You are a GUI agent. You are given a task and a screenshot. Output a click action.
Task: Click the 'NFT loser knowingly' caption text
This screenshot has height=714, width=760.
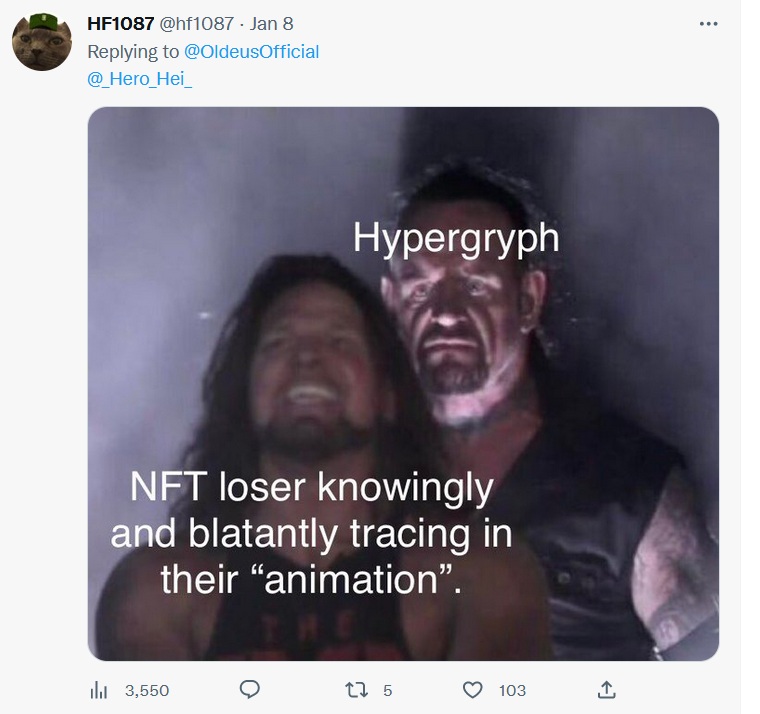click(312, 488)
